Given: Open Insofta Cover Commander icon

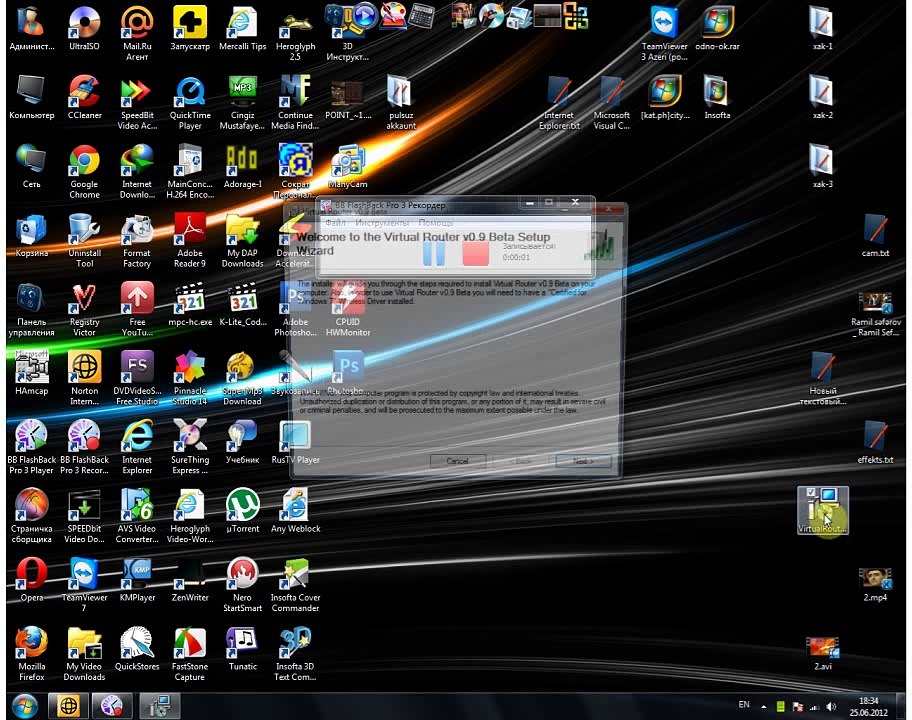Looking at the screenshot, I should tap(295, 584).
